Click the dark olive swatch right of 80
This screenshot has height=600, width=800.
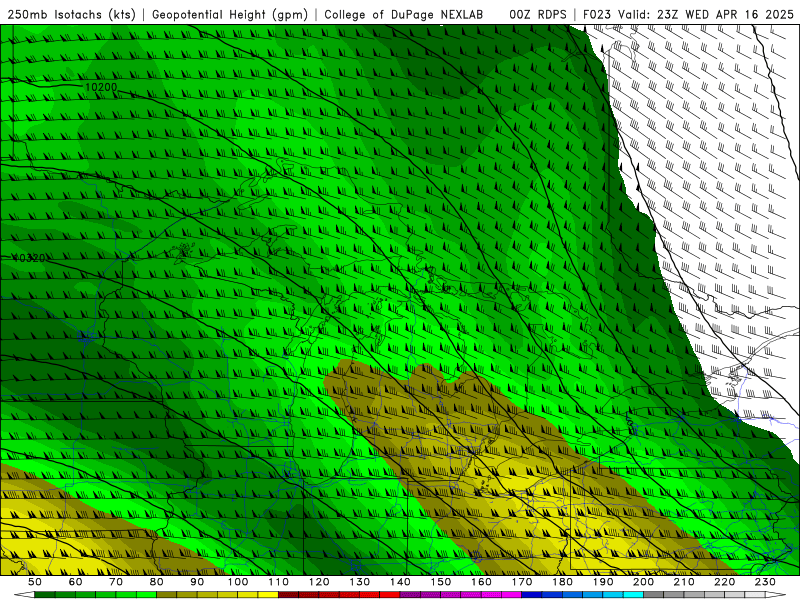pyautogui.click(x=166, y=594)
